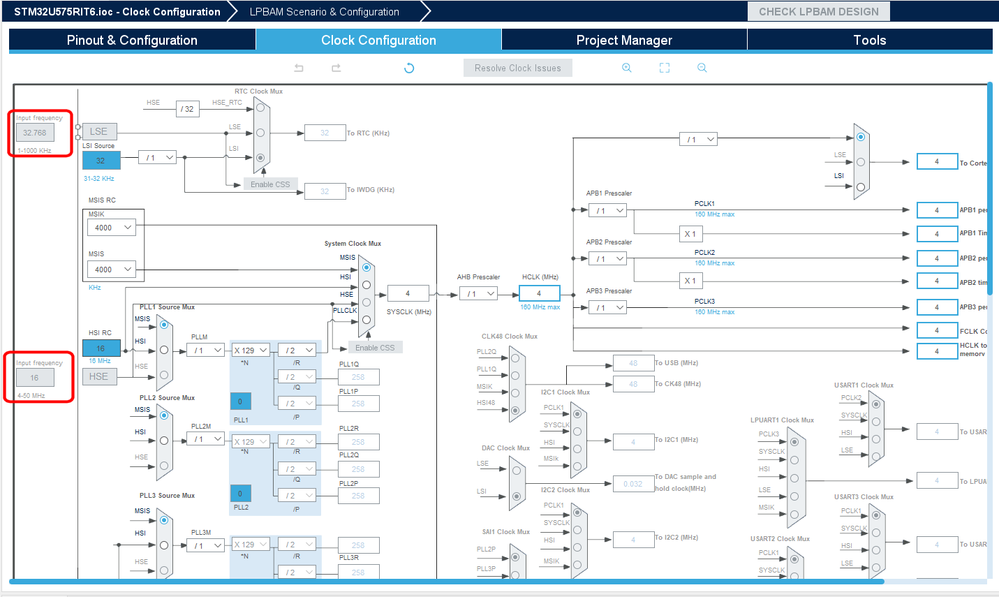
Task: Open Cortex clock /1 divider dropdown
Action: click(x=698, y=139)
